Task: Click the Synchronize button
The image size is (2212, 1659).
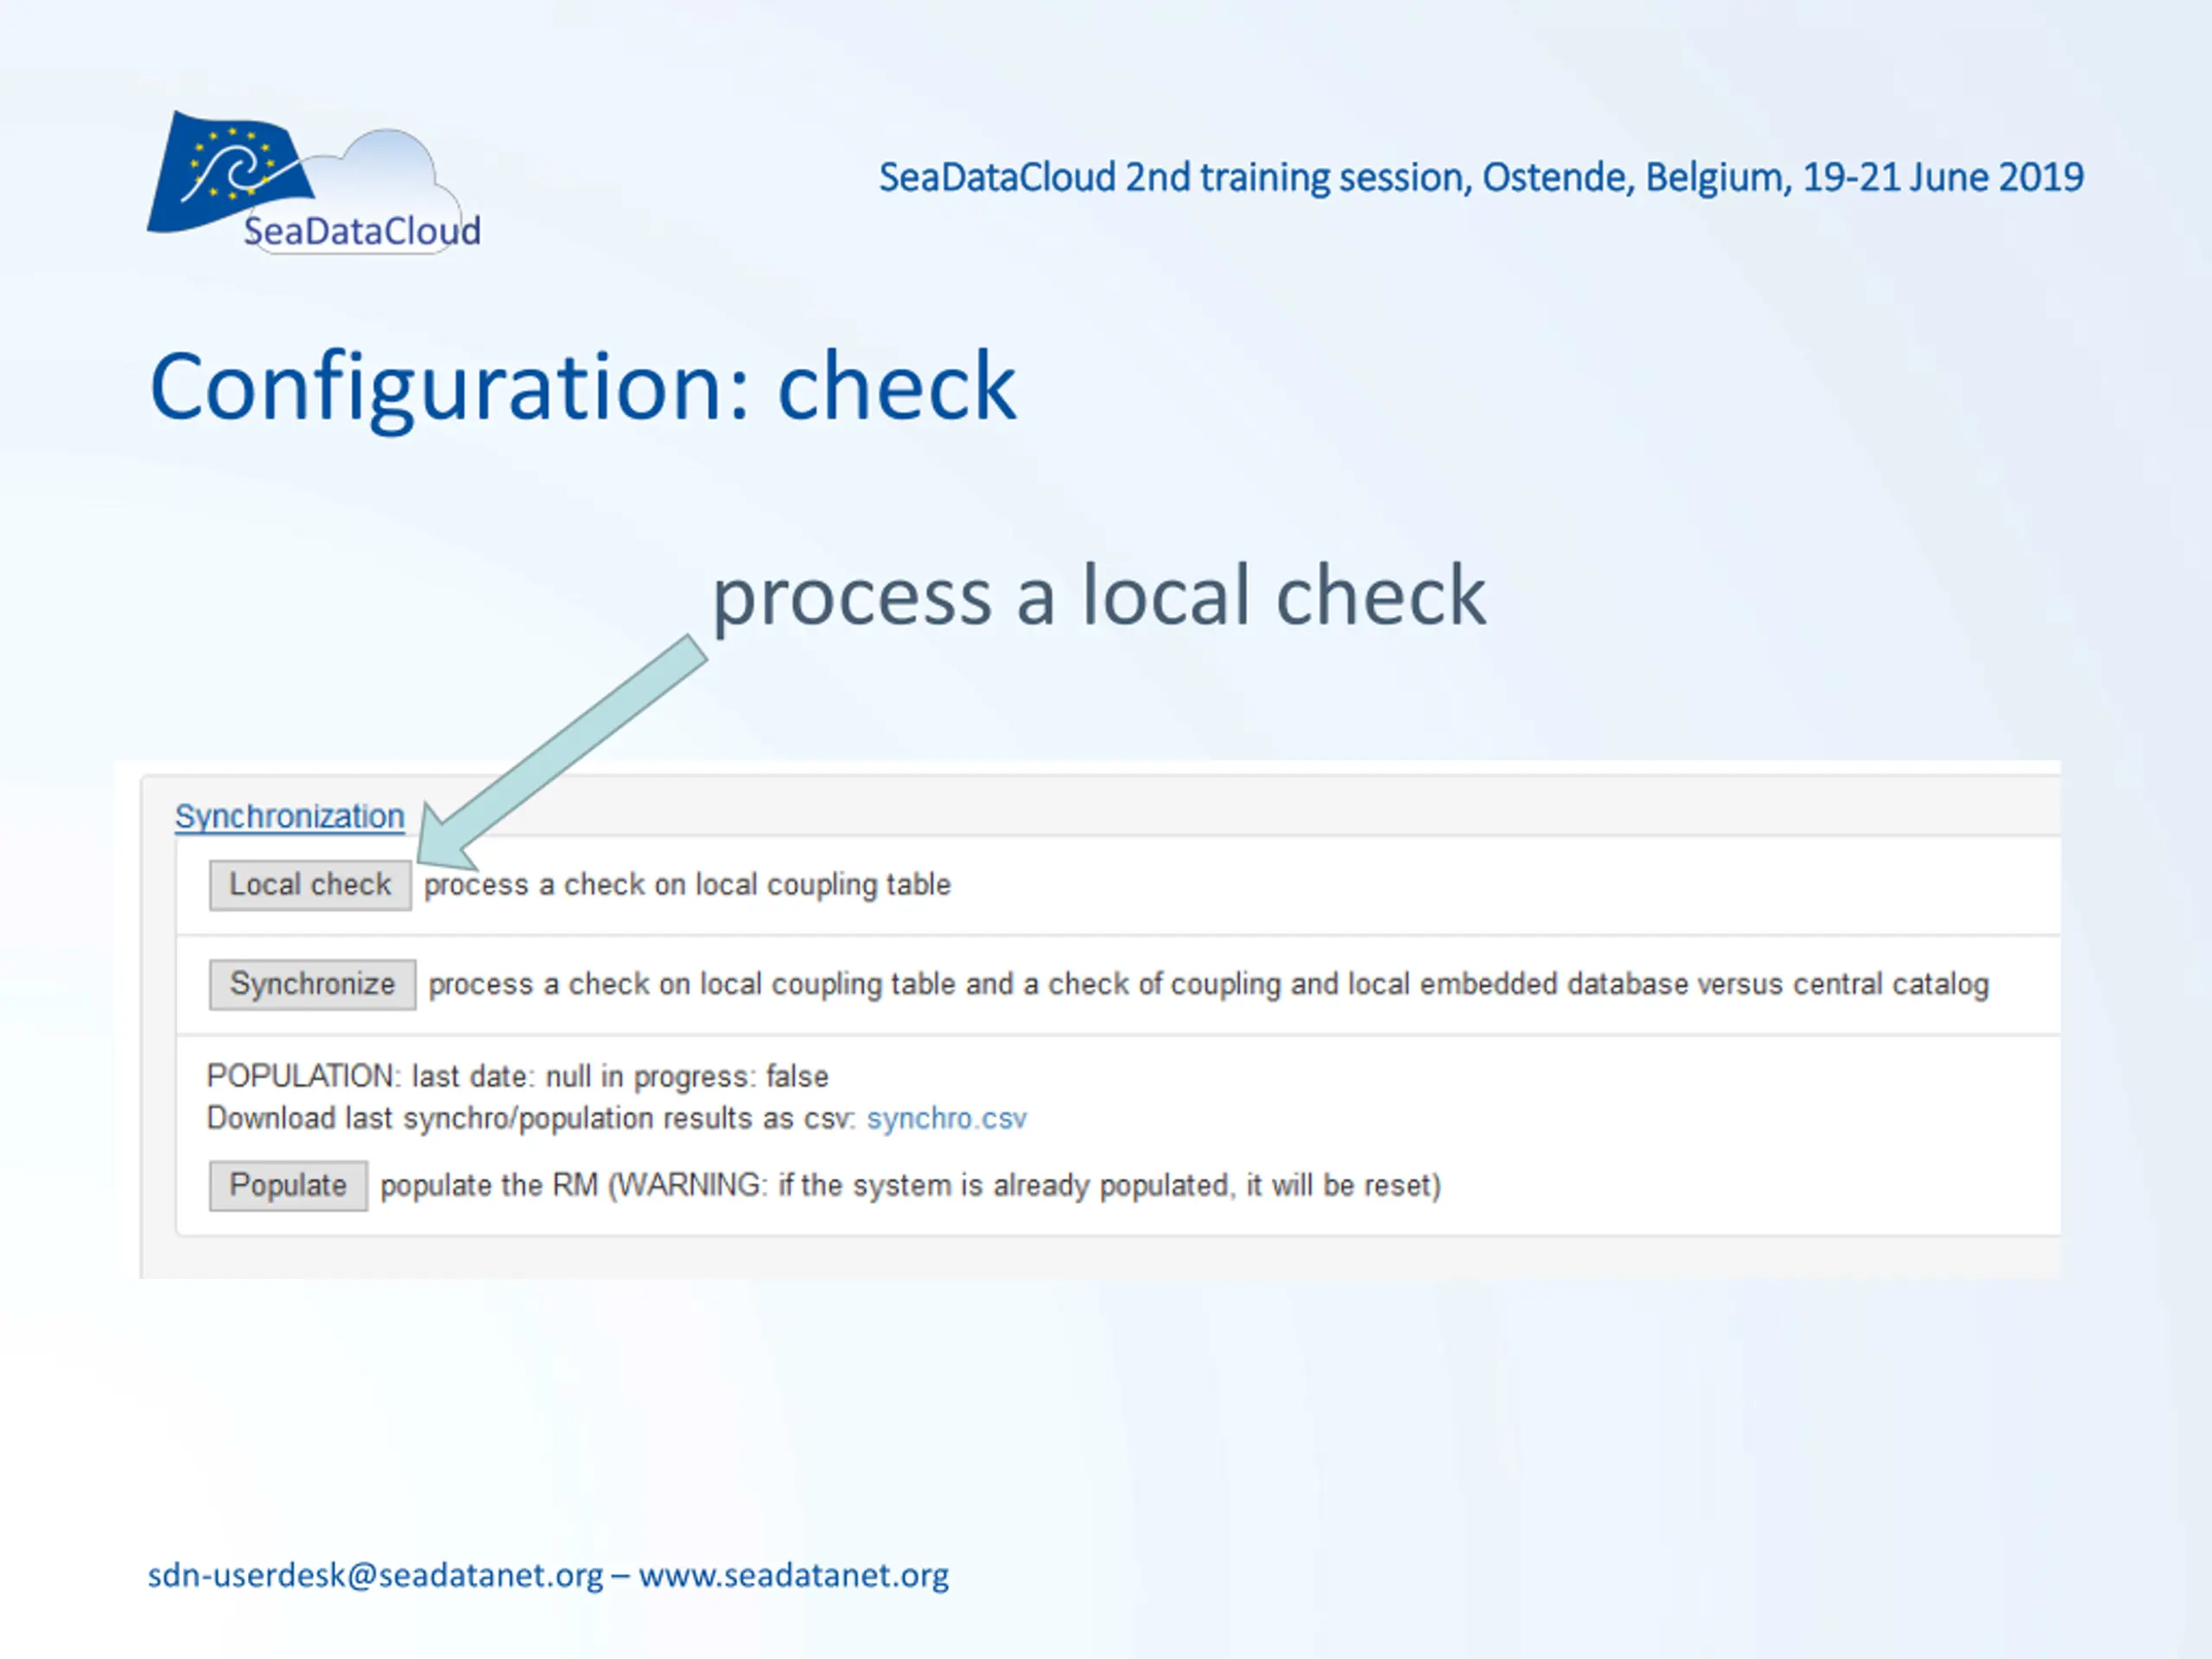Action: [x=312, y=984]
